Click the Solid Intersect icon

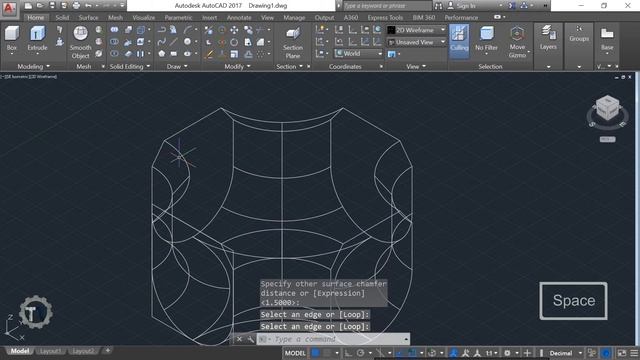tap(115, 53)
